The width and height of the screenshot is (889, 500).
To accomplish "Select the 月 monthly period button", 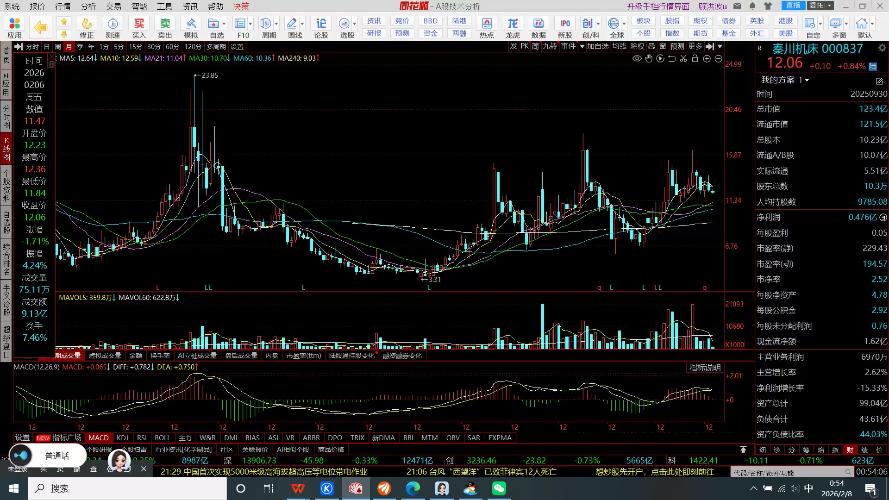I will [x=69, y=47].
